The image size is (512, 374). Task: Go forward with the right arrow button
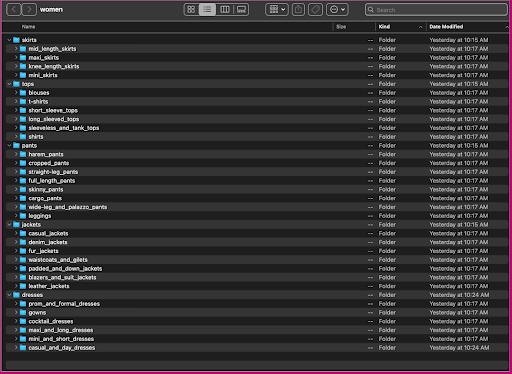29,9
